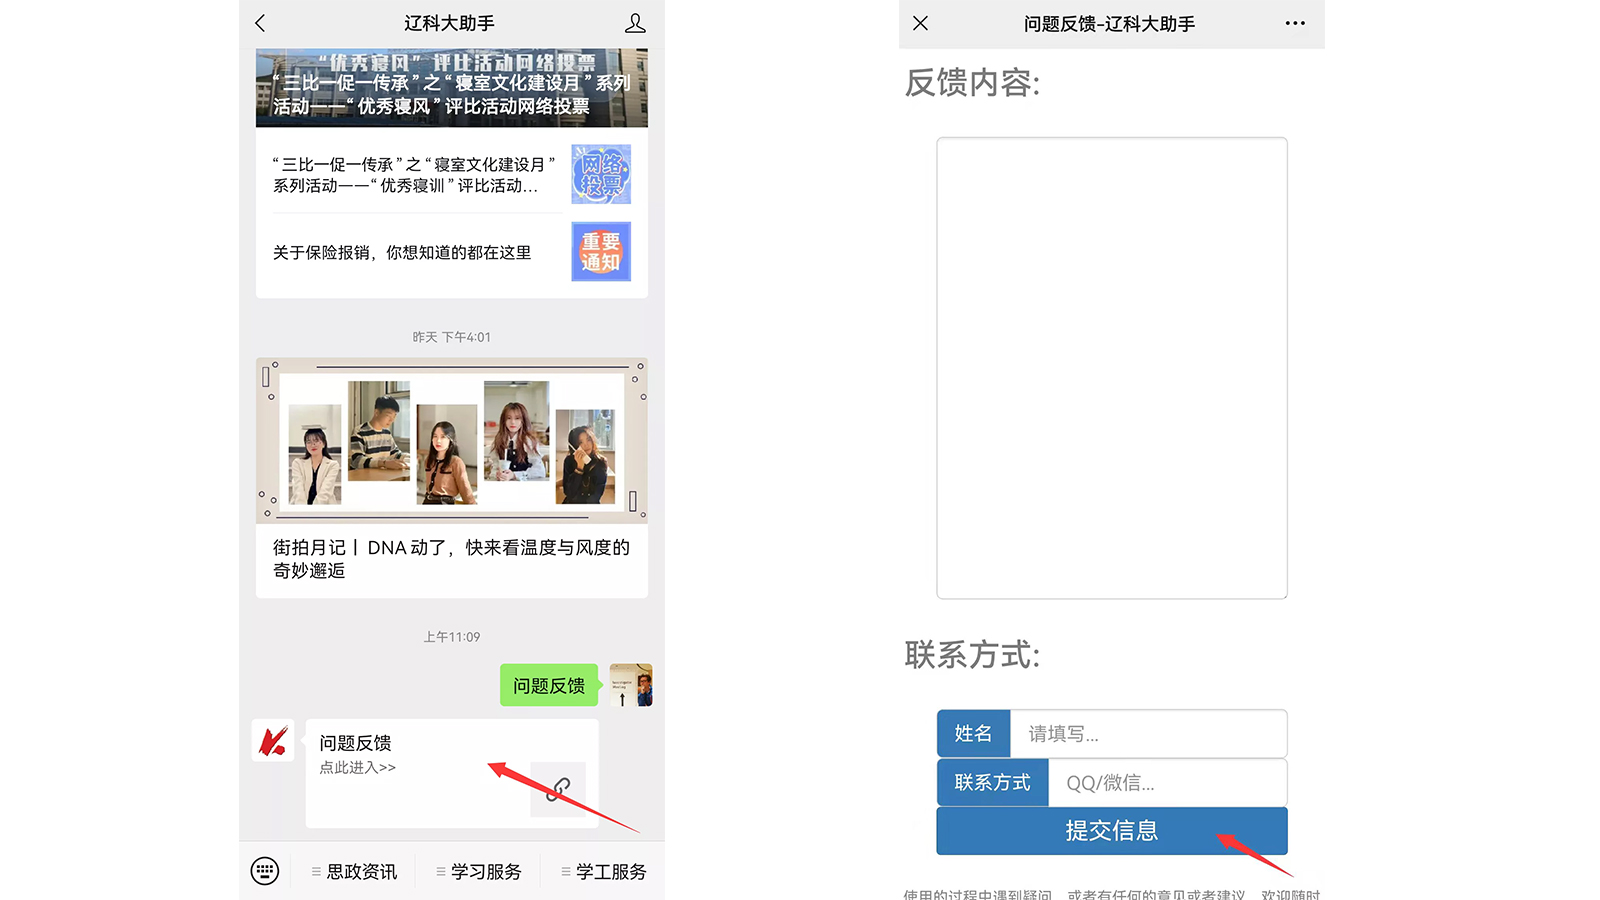Expand the 学工服务 bottom menu

coord(605,872)
